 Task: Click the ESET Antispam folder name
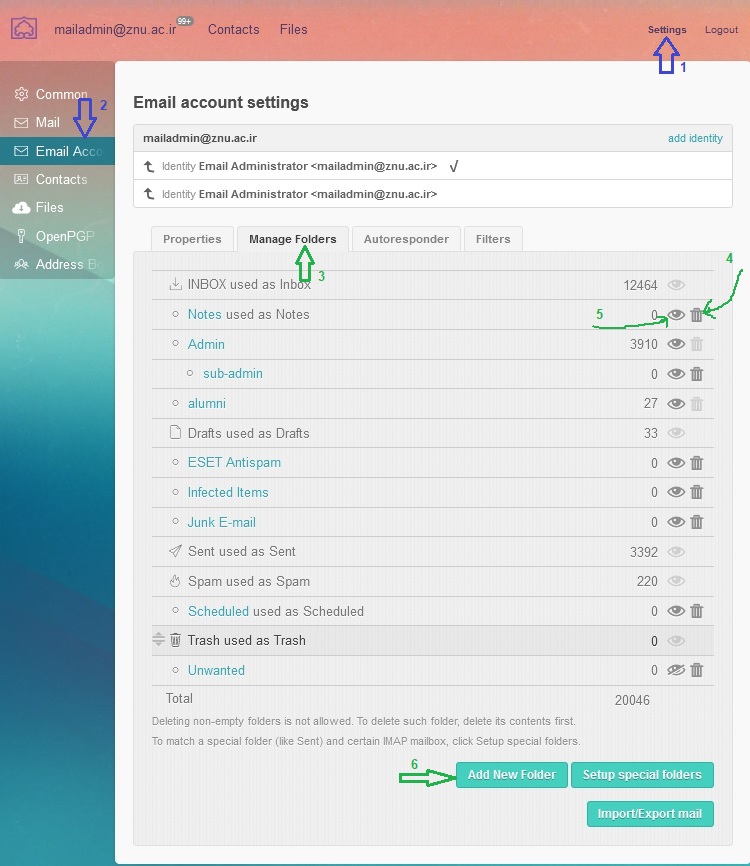coord(234,462)
